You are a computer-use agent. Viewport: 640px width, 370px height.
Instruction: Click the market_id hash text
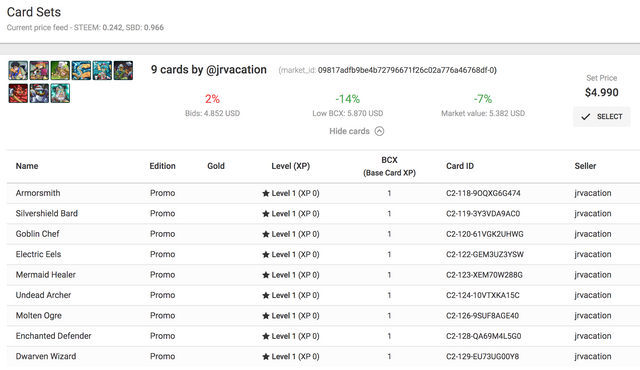(x=407, y=70)
